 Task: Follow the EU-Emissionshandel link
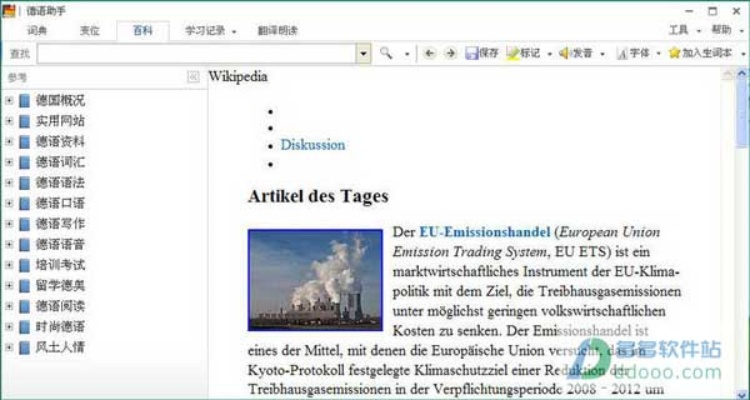pyautogui.click(x=479, y=231)
